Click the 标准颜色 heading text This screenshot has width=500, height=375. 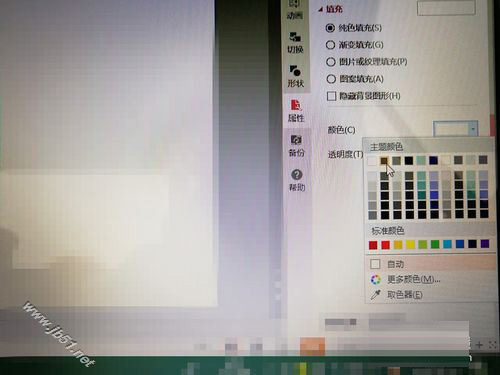[388, 231]
